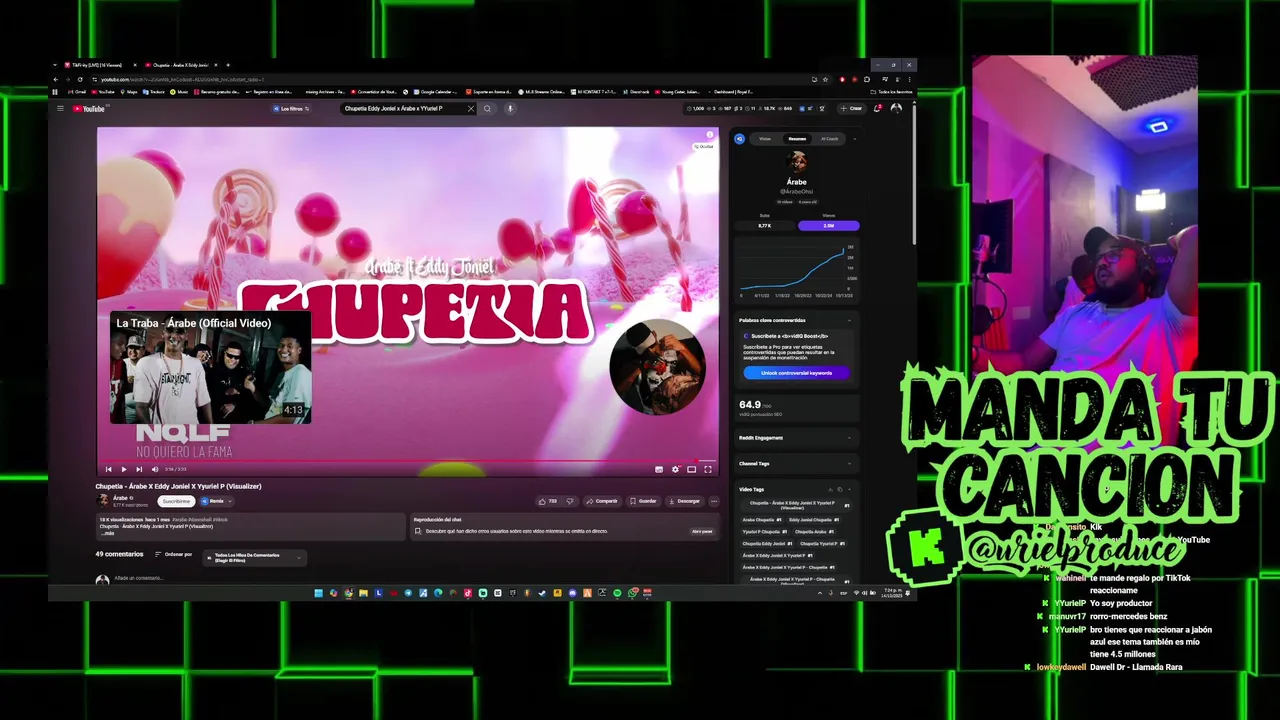Show the Views chart toggle
Screen dimensions: 1280x720
[828, 226]
